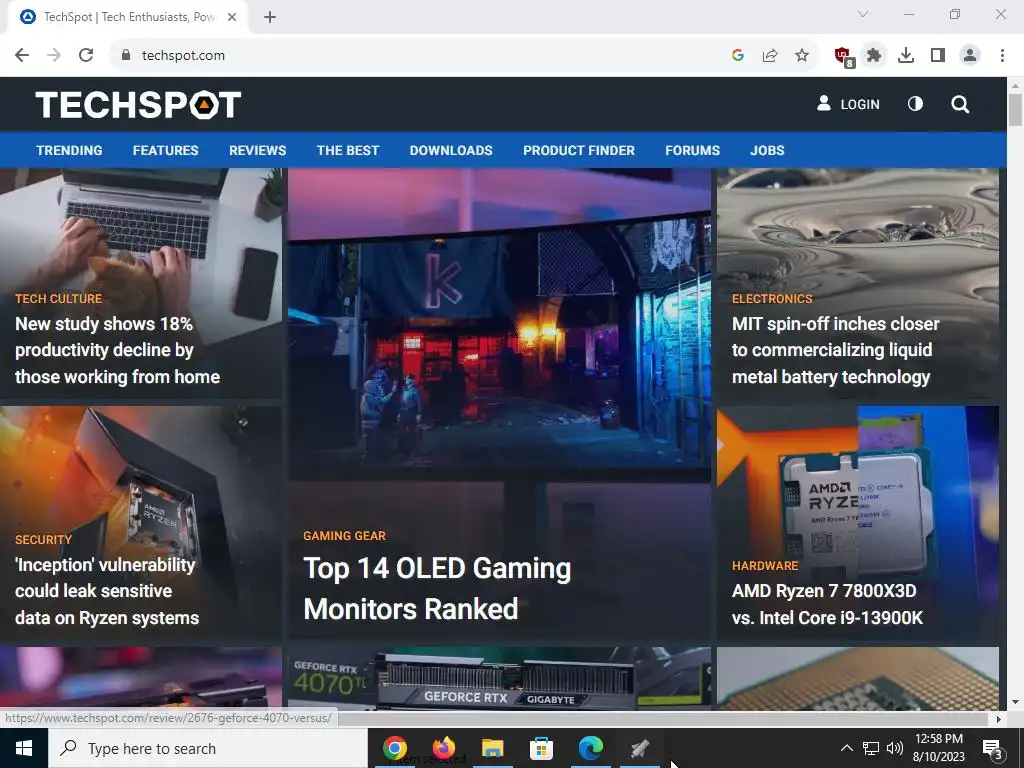The width and height of the screenshot is (1024, 768).
Task: Click the browser forward arrow
Action: (54, 56)
